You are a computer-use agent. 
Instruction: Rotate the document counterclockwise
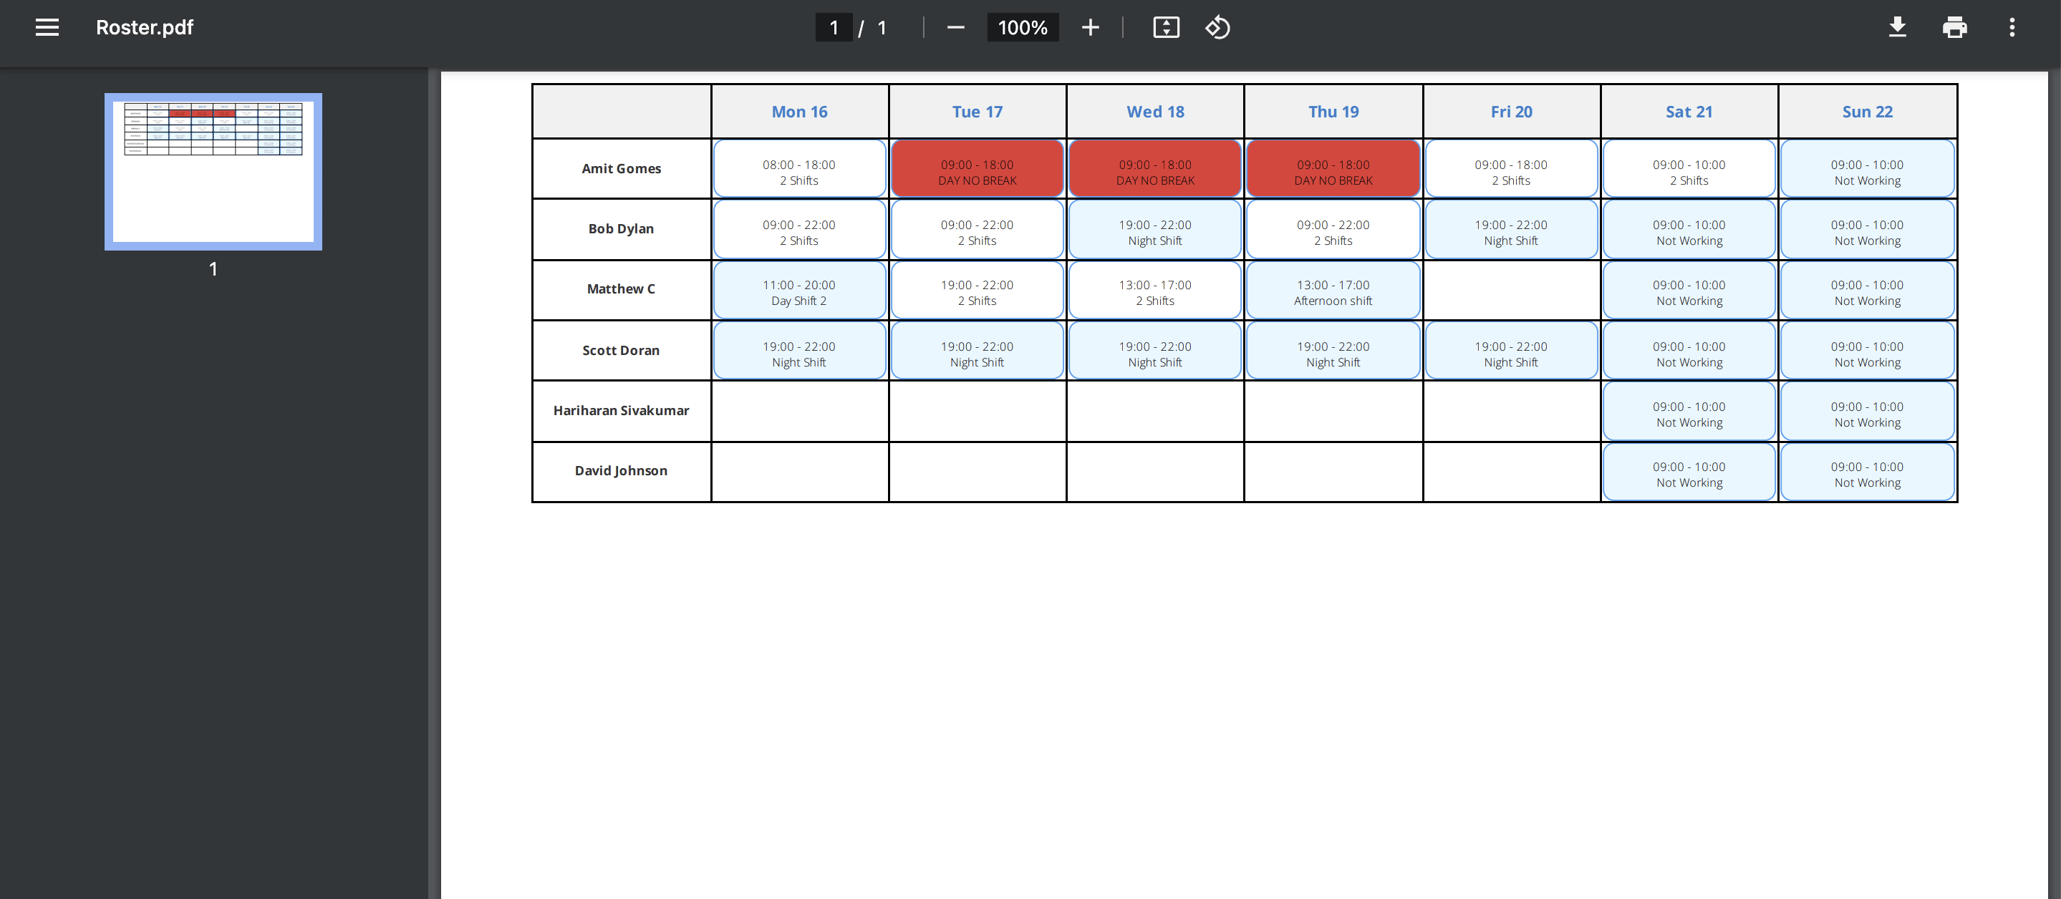click(x=1217, y=27)
